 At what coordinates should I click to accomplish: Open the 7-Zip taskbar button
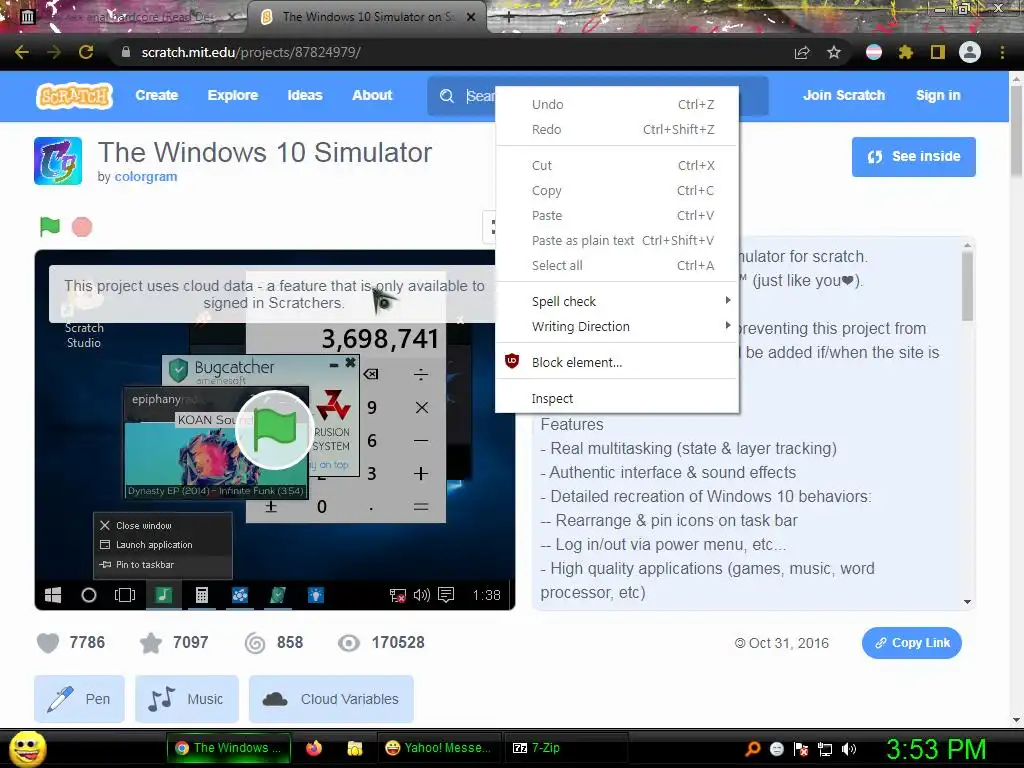pos(566,748)
